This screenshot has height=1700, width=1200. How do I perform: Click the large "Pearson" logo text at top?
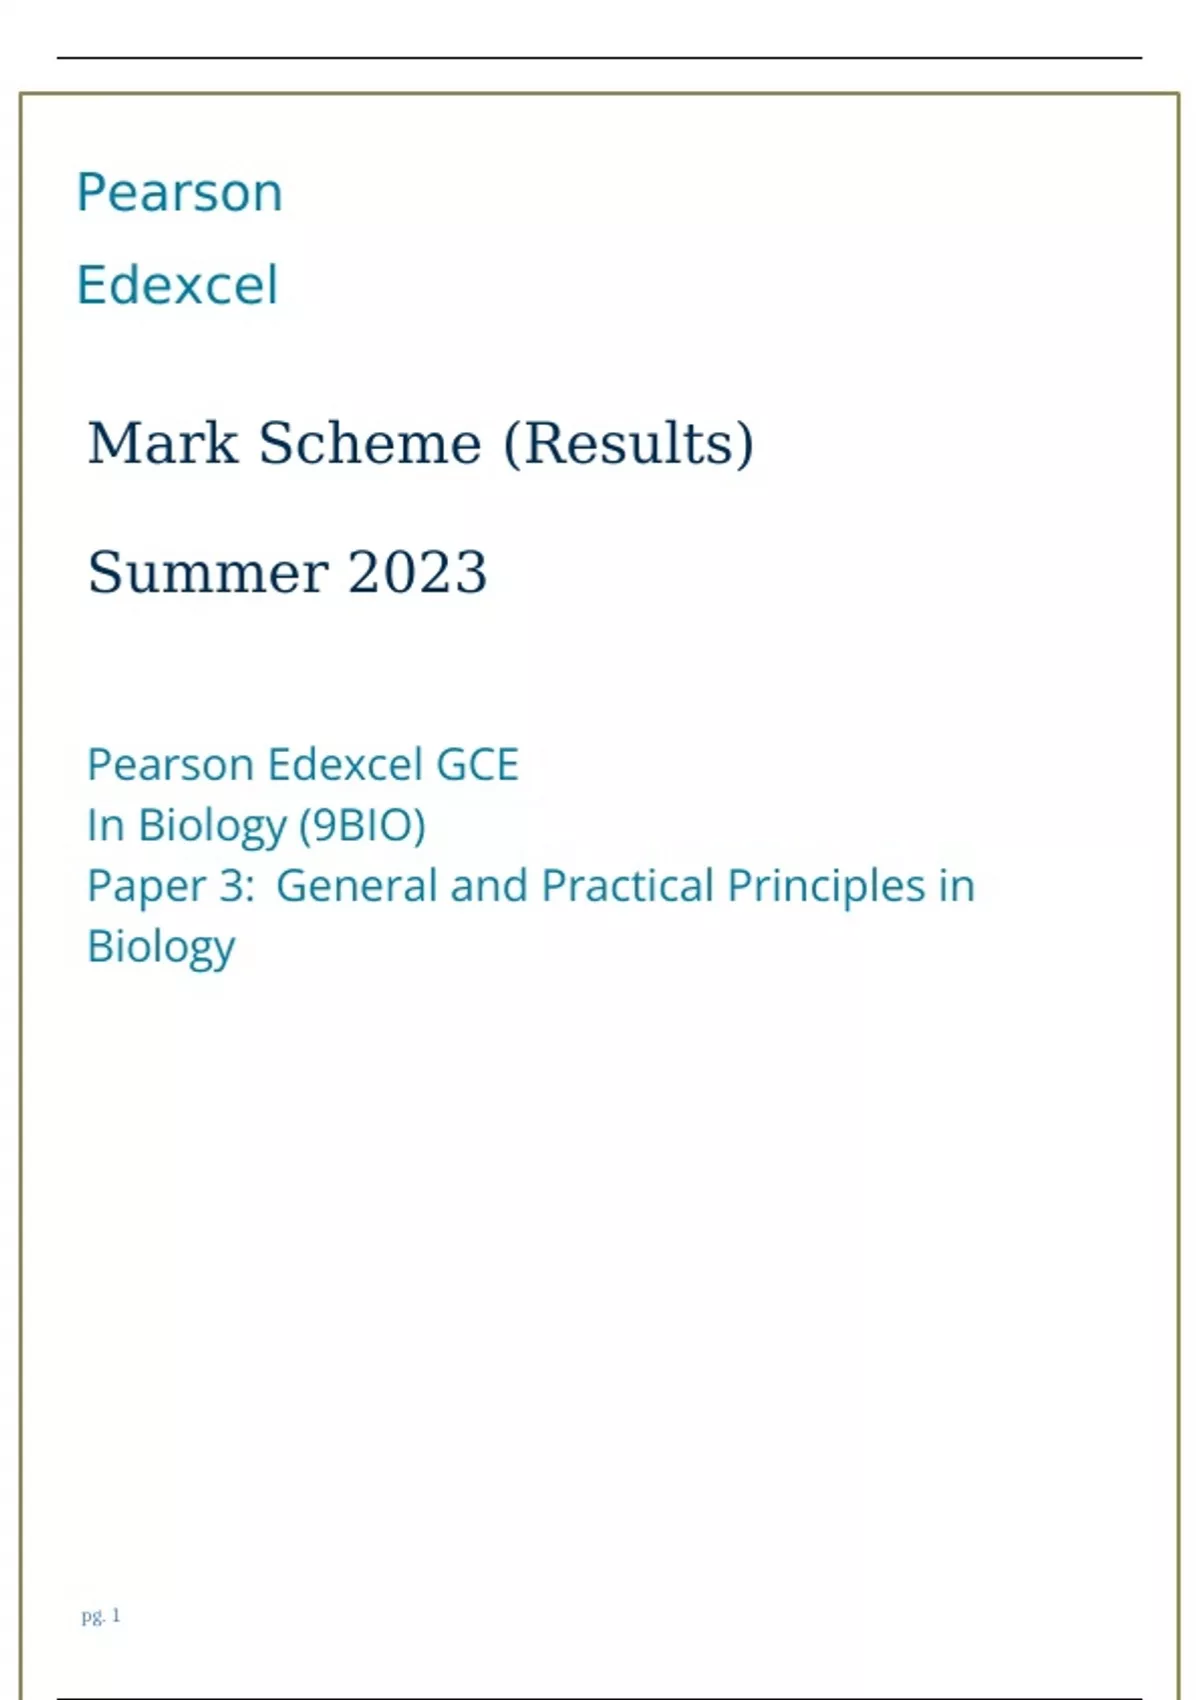coord(180,192)
